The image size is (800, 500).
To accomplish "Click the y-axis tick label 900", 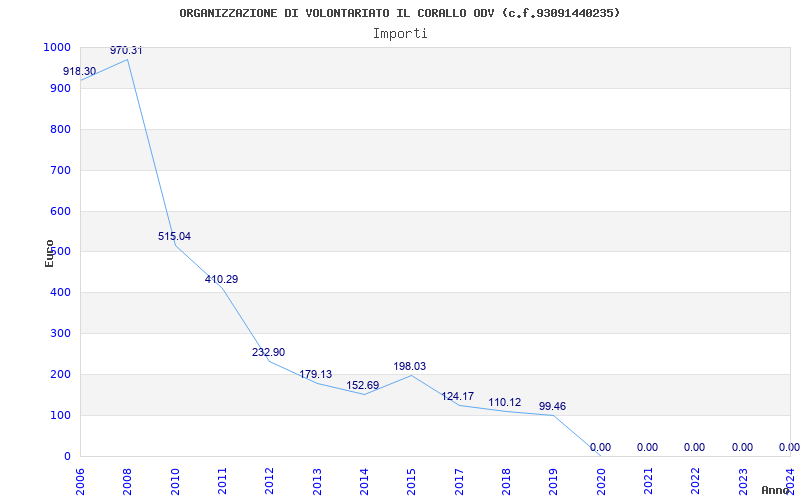I will click(60, 88).
